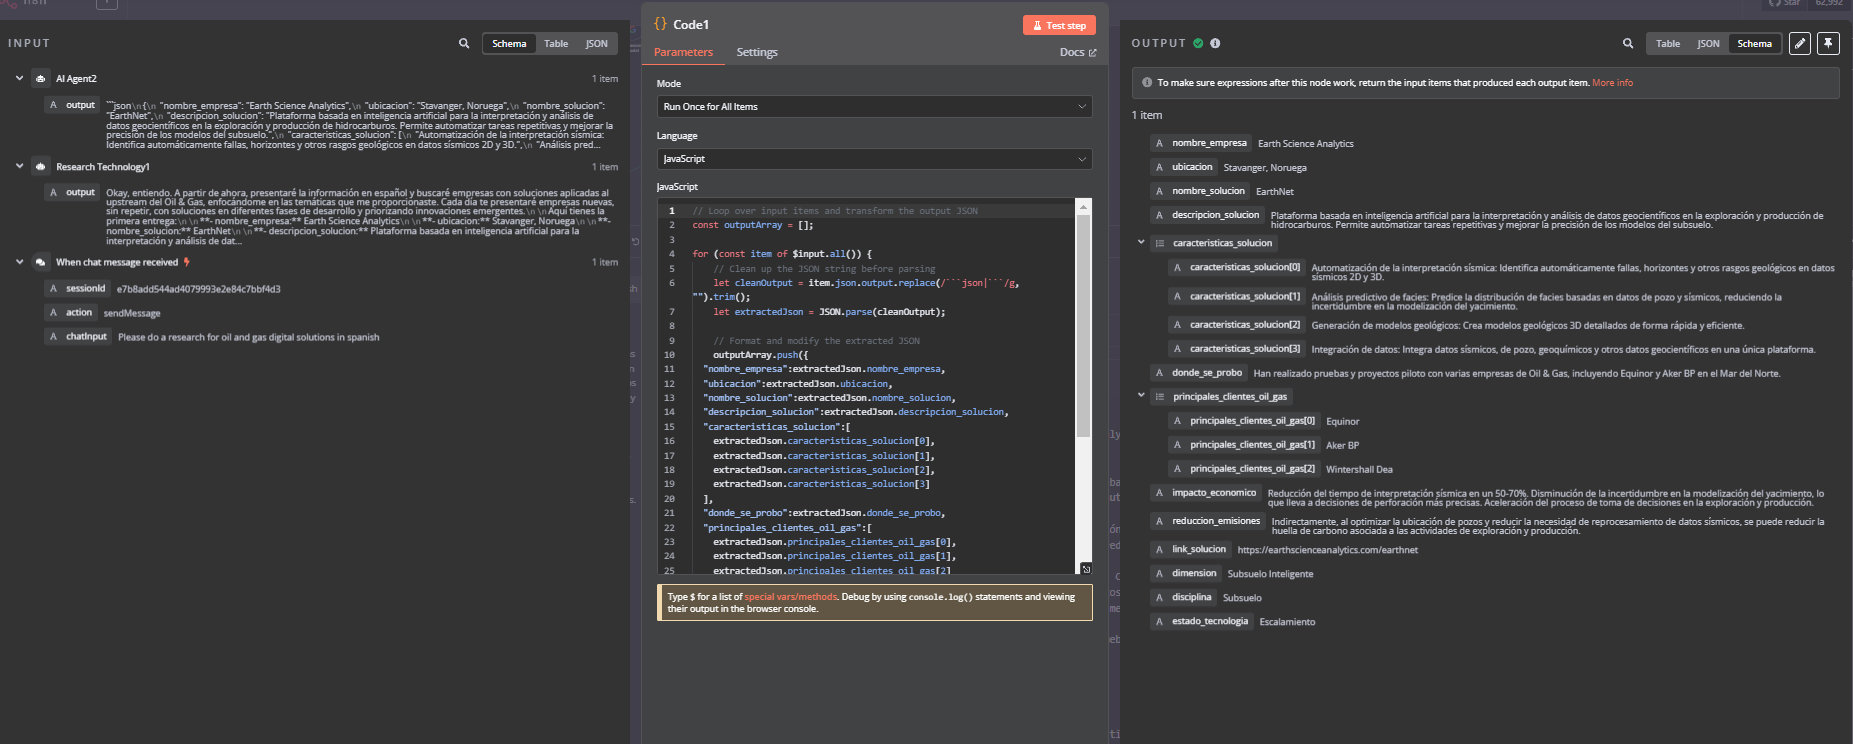Click the pencil edit output icon

[1800, 43]
